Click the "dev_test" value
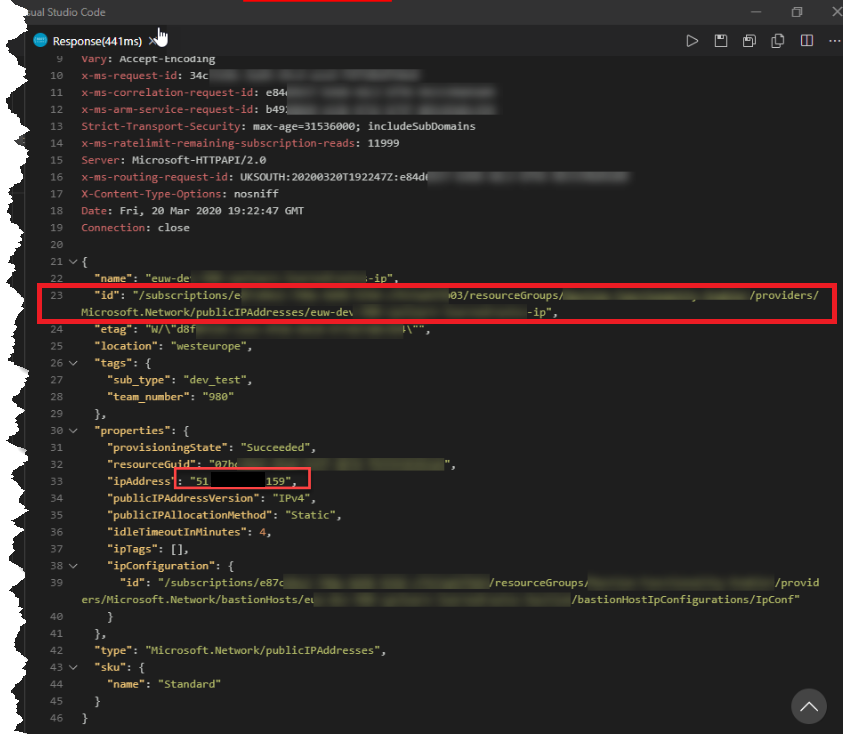 [215, 380]
